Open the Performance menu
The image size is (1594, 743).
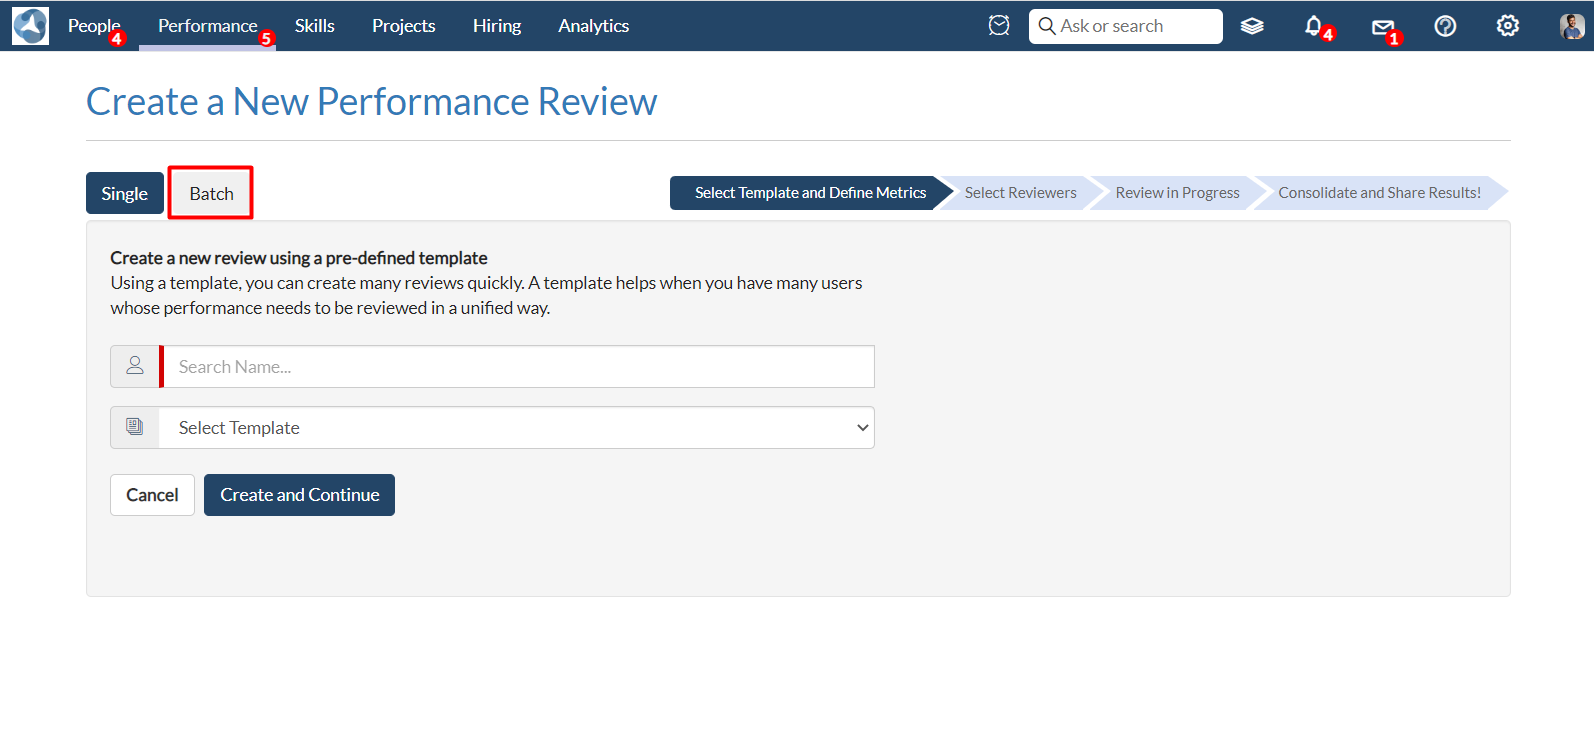pyautogui.click(x=208, y=26)
